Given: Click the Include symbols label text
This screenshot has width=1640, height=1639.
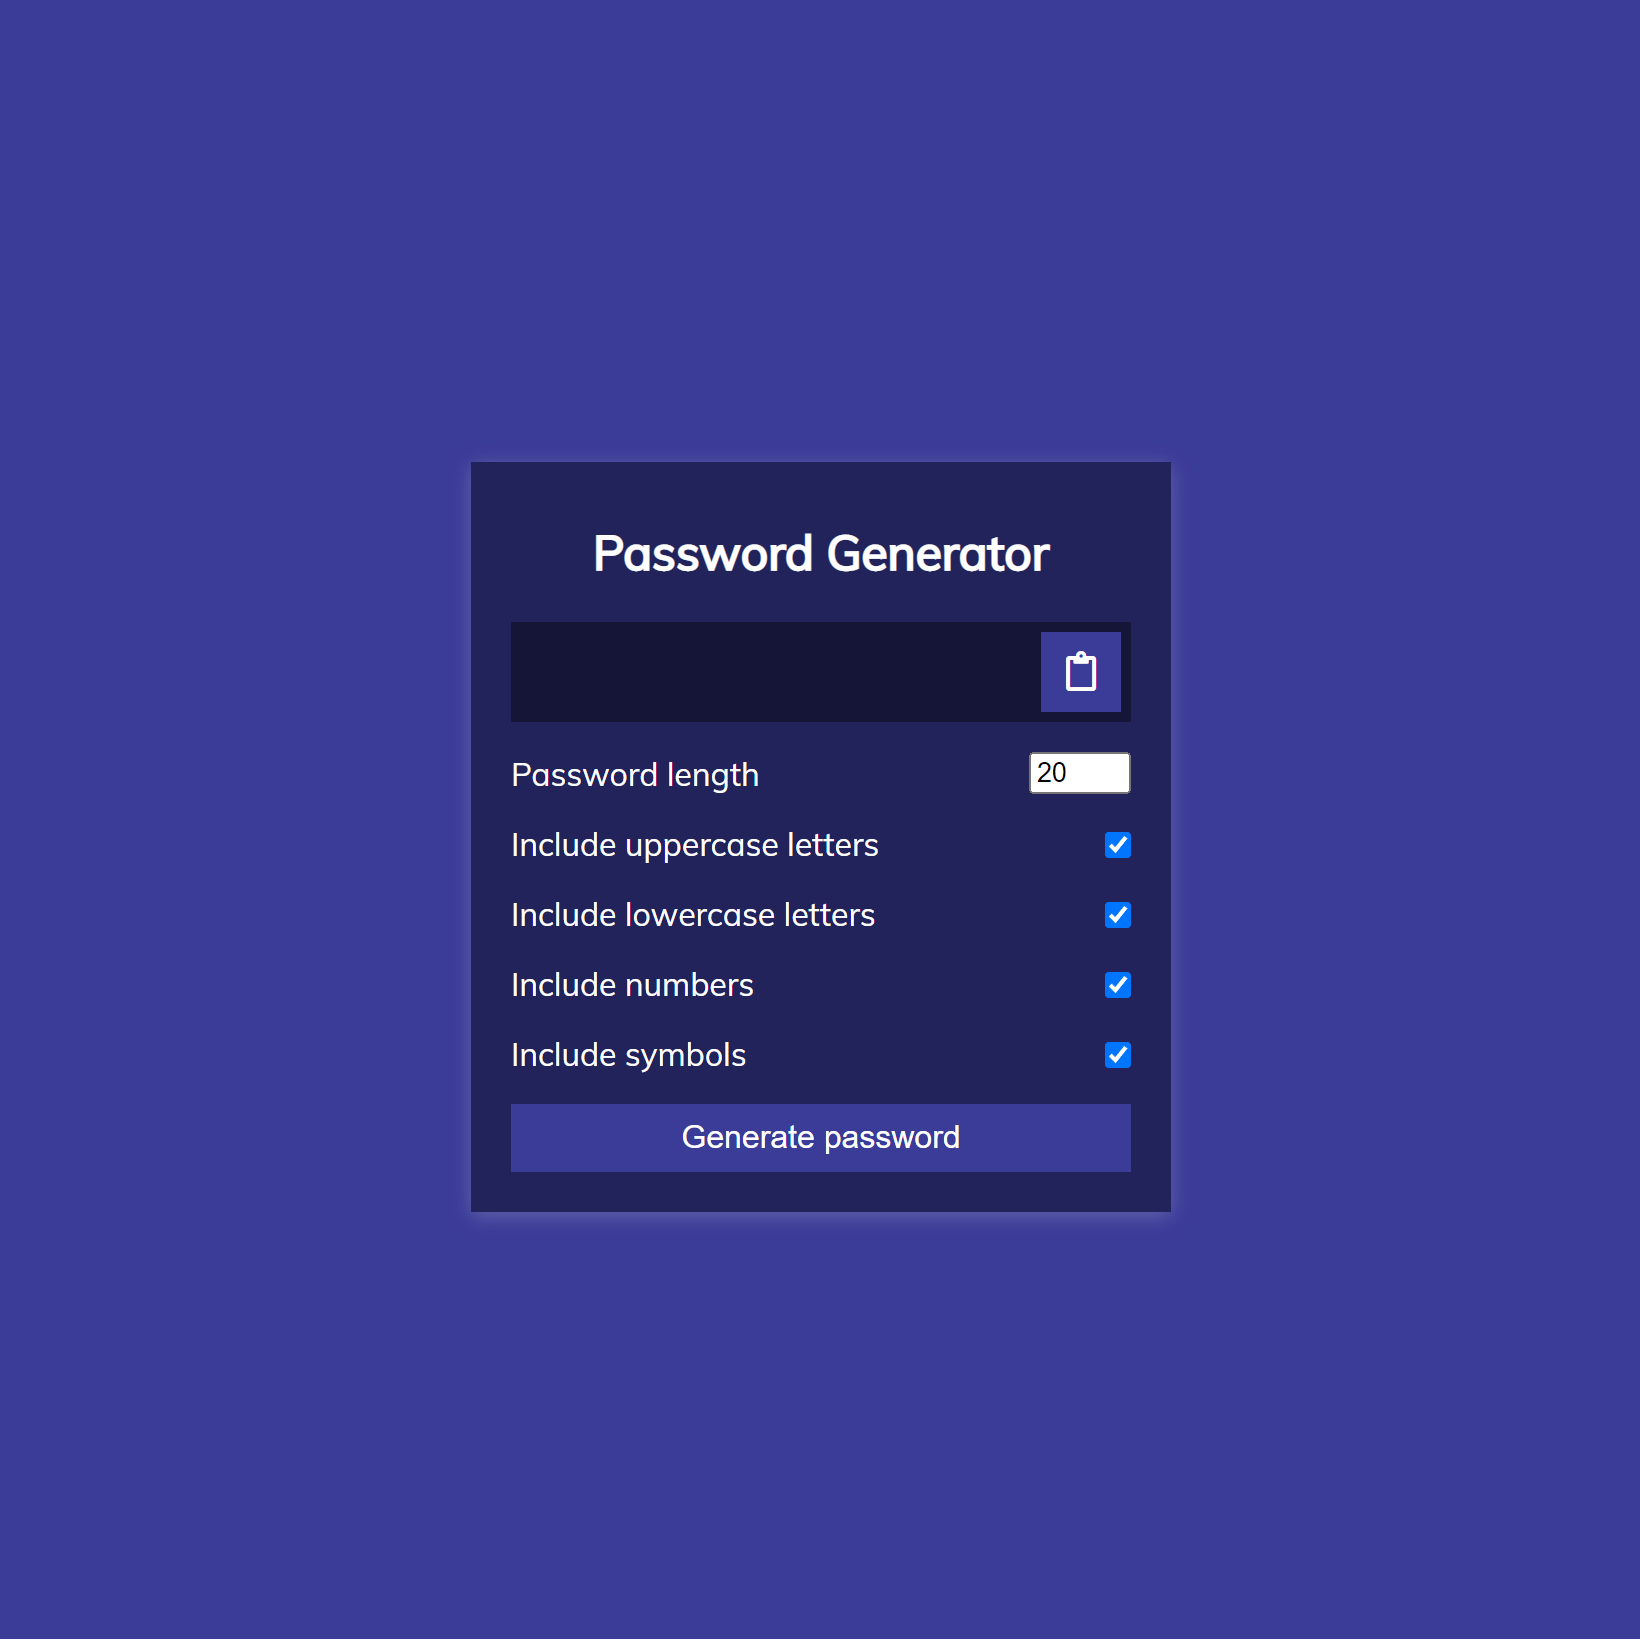Looking at the screenshot, I should pos(628,1055).
